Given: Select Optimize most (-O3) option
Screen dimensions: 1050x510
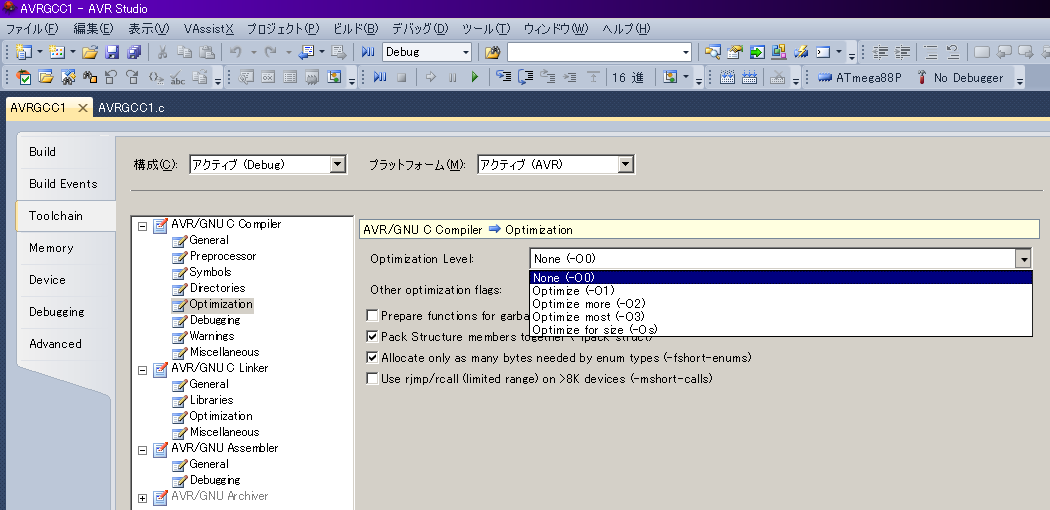Looking at the screenshot, I should coord(780,317).
